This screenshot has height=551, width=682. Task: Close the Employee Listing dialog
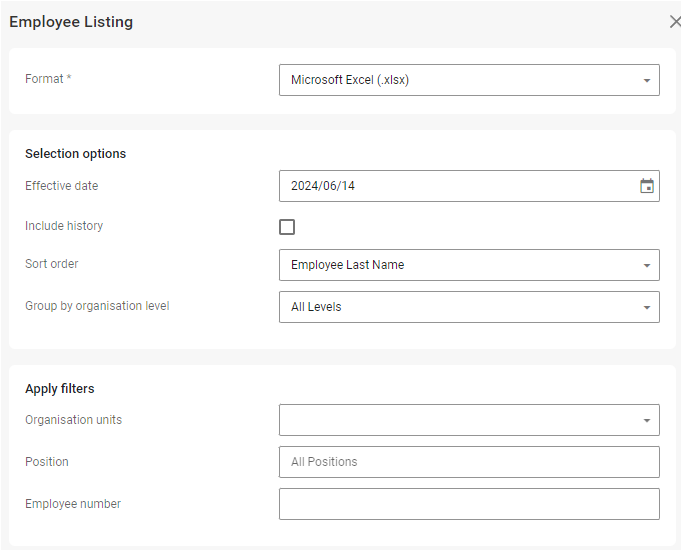click(x=674, y=22)
